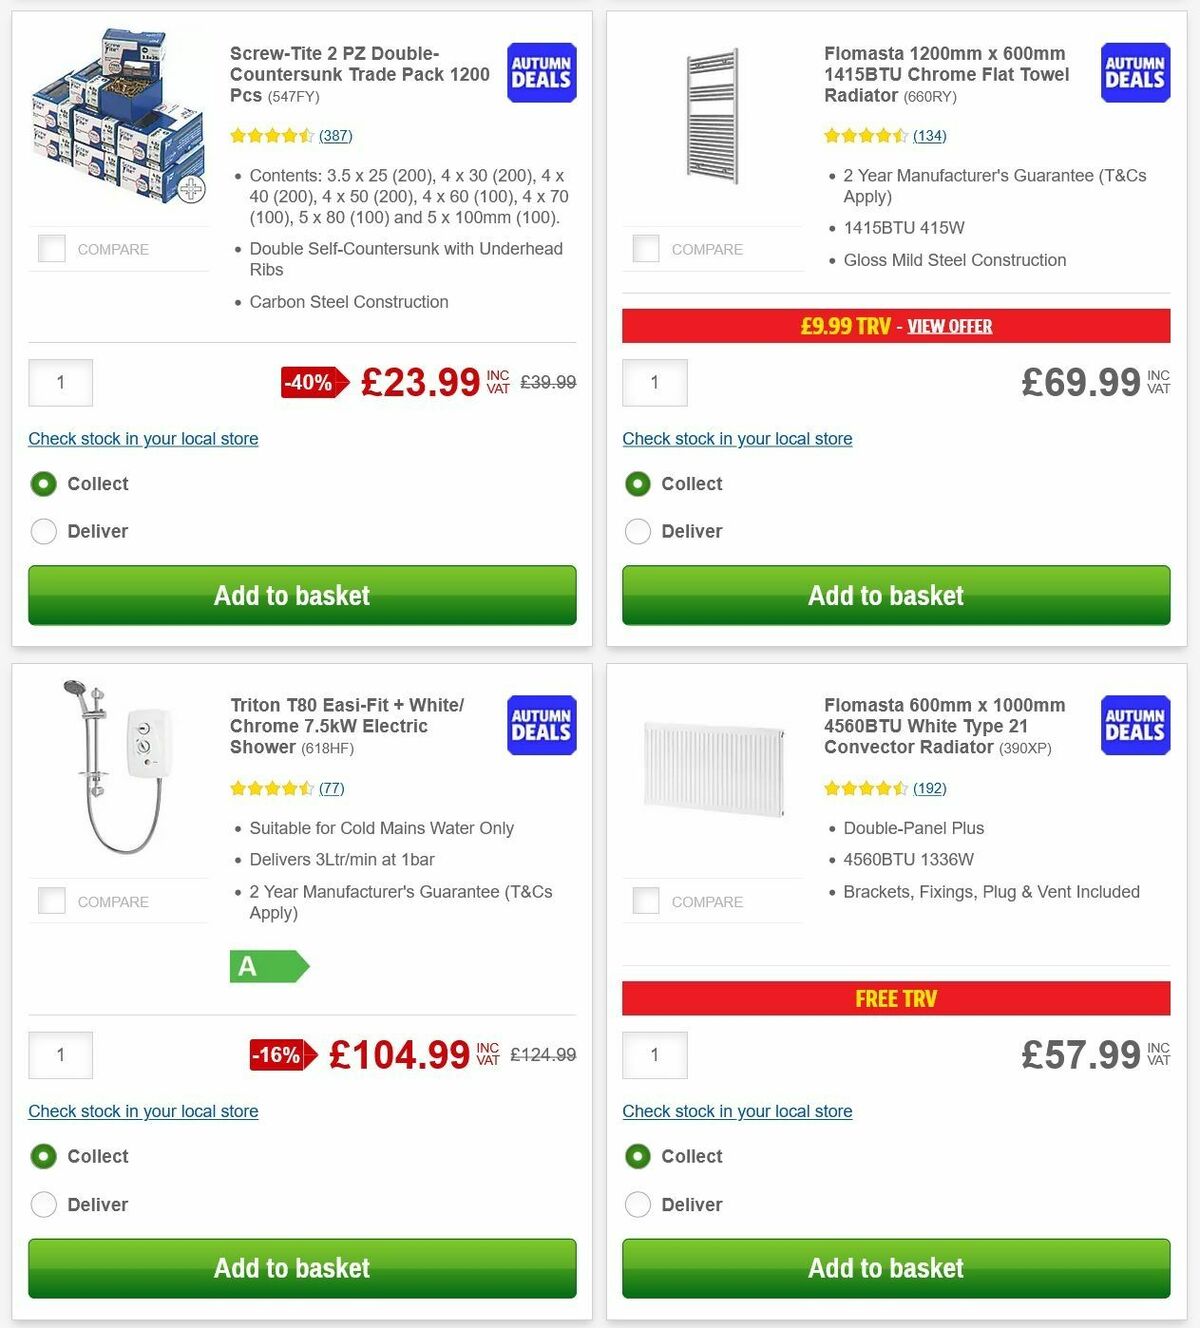
Task: Open the 387 reviews for the Screw-Tite pack
Action: (333, 135)
